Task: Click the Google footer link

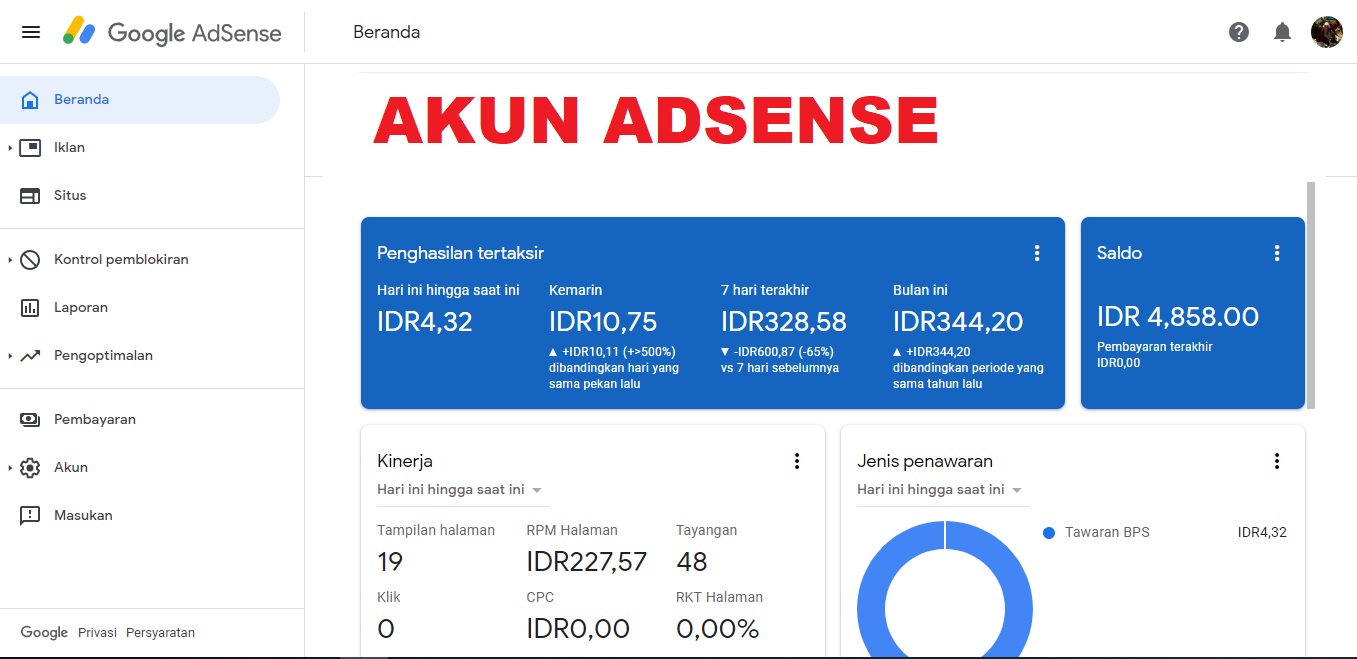Action: tap(44, 633)
